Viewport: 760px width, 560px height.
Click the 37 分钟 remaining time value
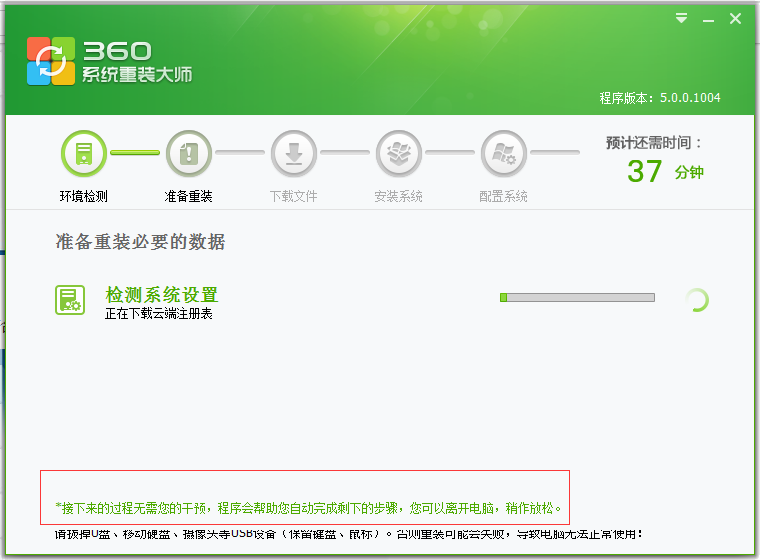click(665, 171)
